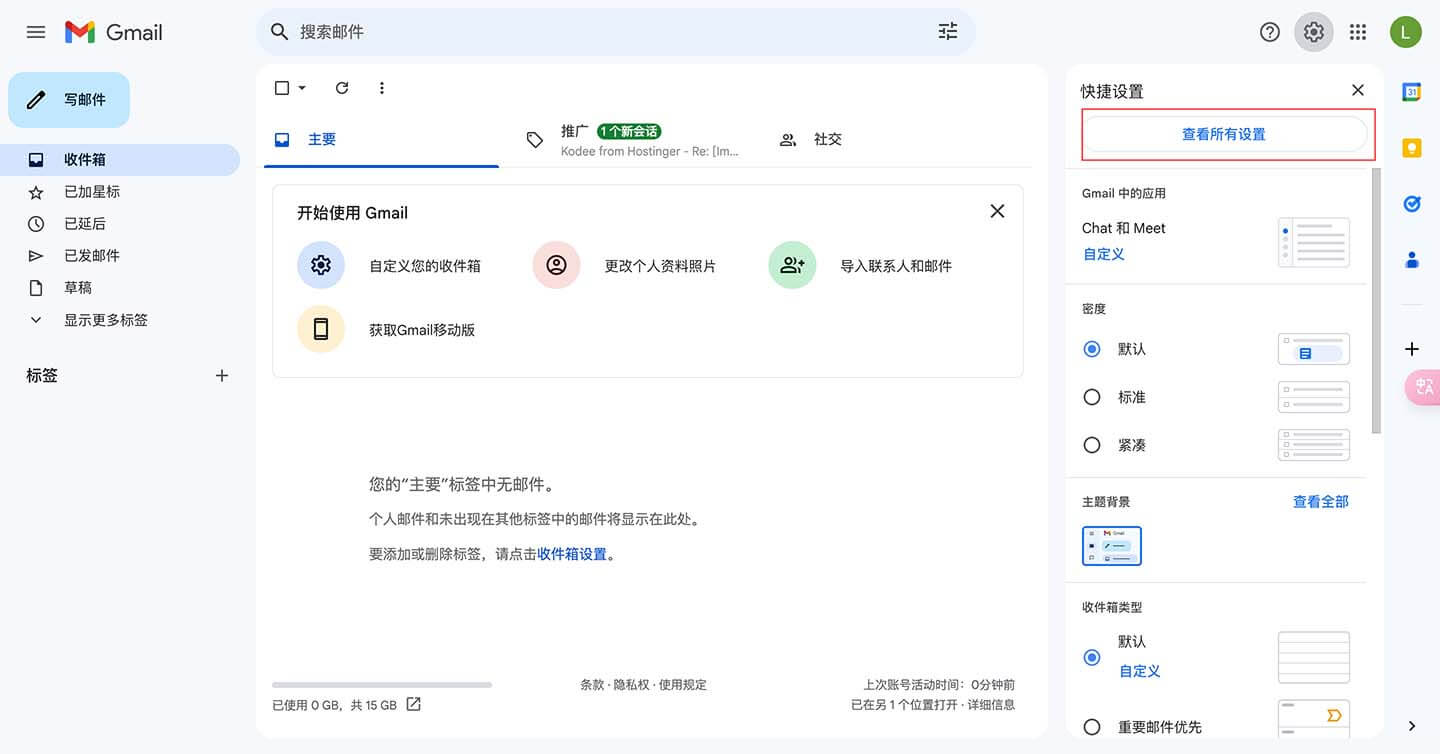This screenshot has width=1440, height=754.
Task: Tick the select all messages checkbox
Action: point(282,88)
